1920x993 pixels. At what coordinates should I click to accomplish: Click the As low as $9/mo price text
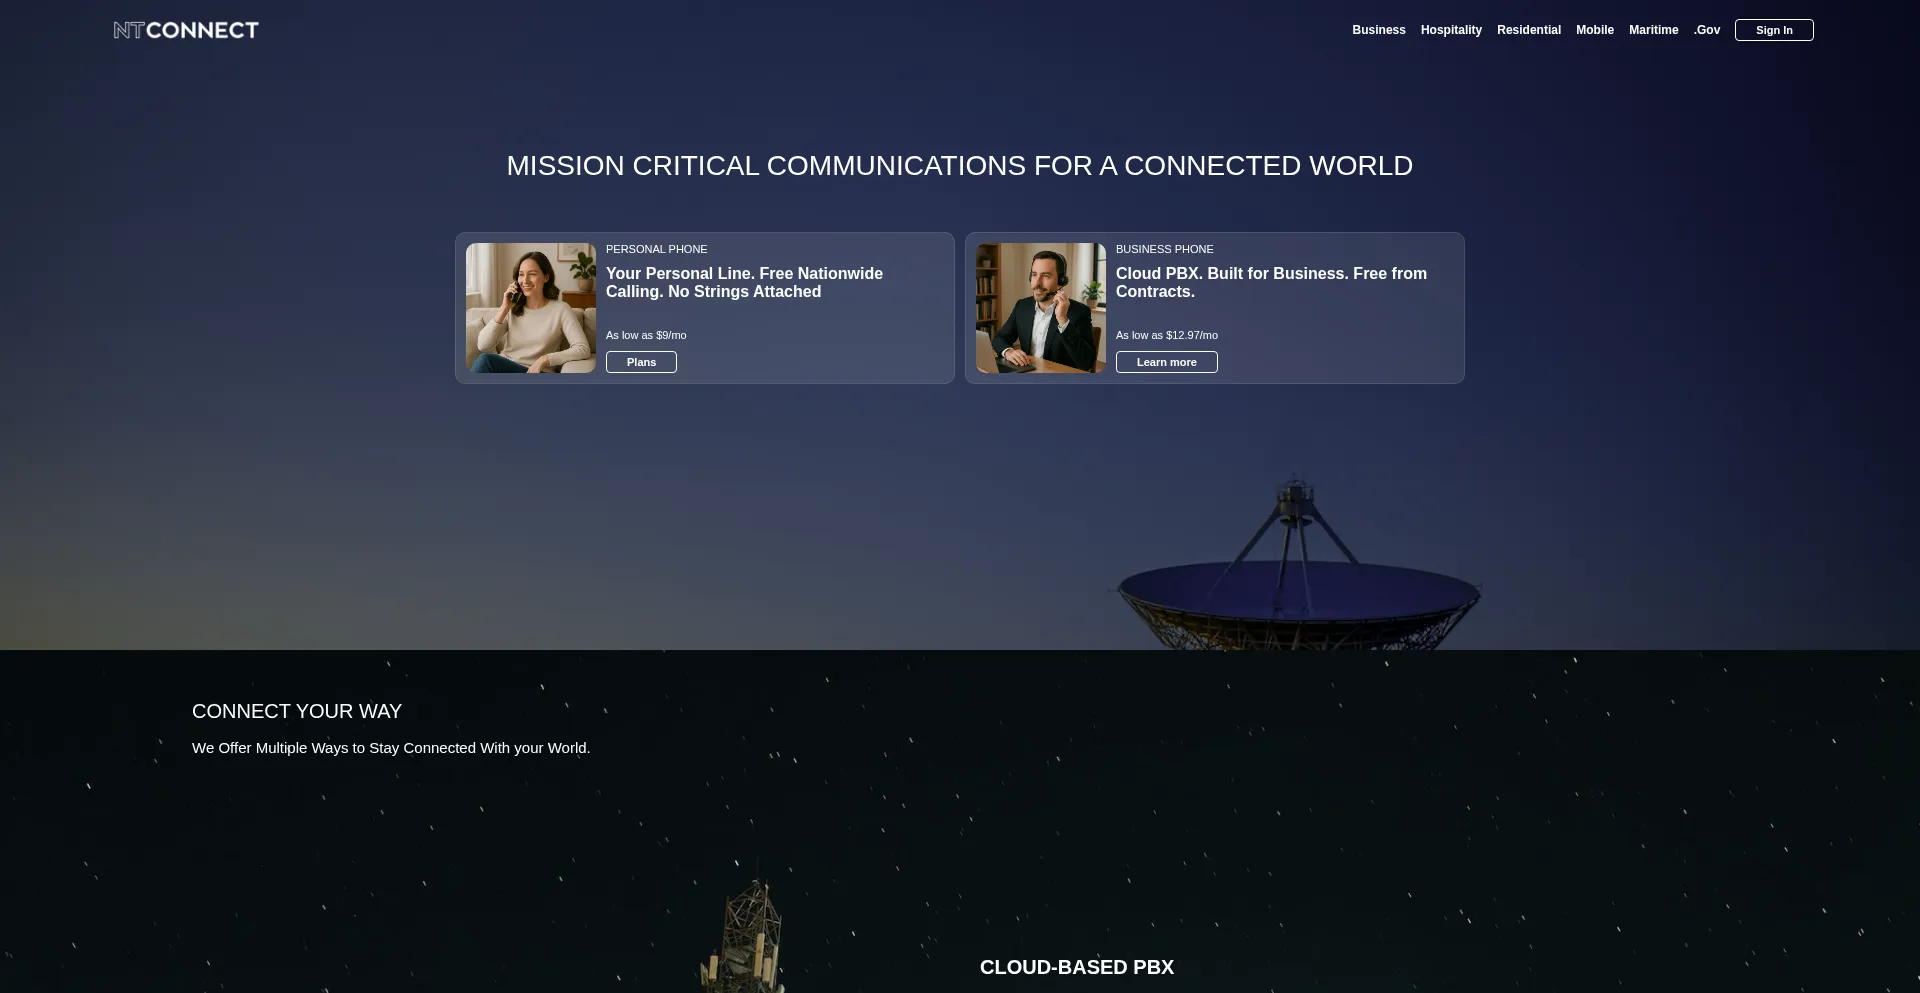tap(646, 335)
